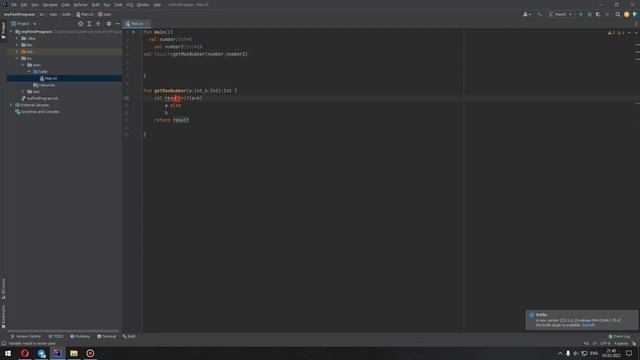640x360 pixels.
Task: Open the Tools menu
Action: coord(118,5)
